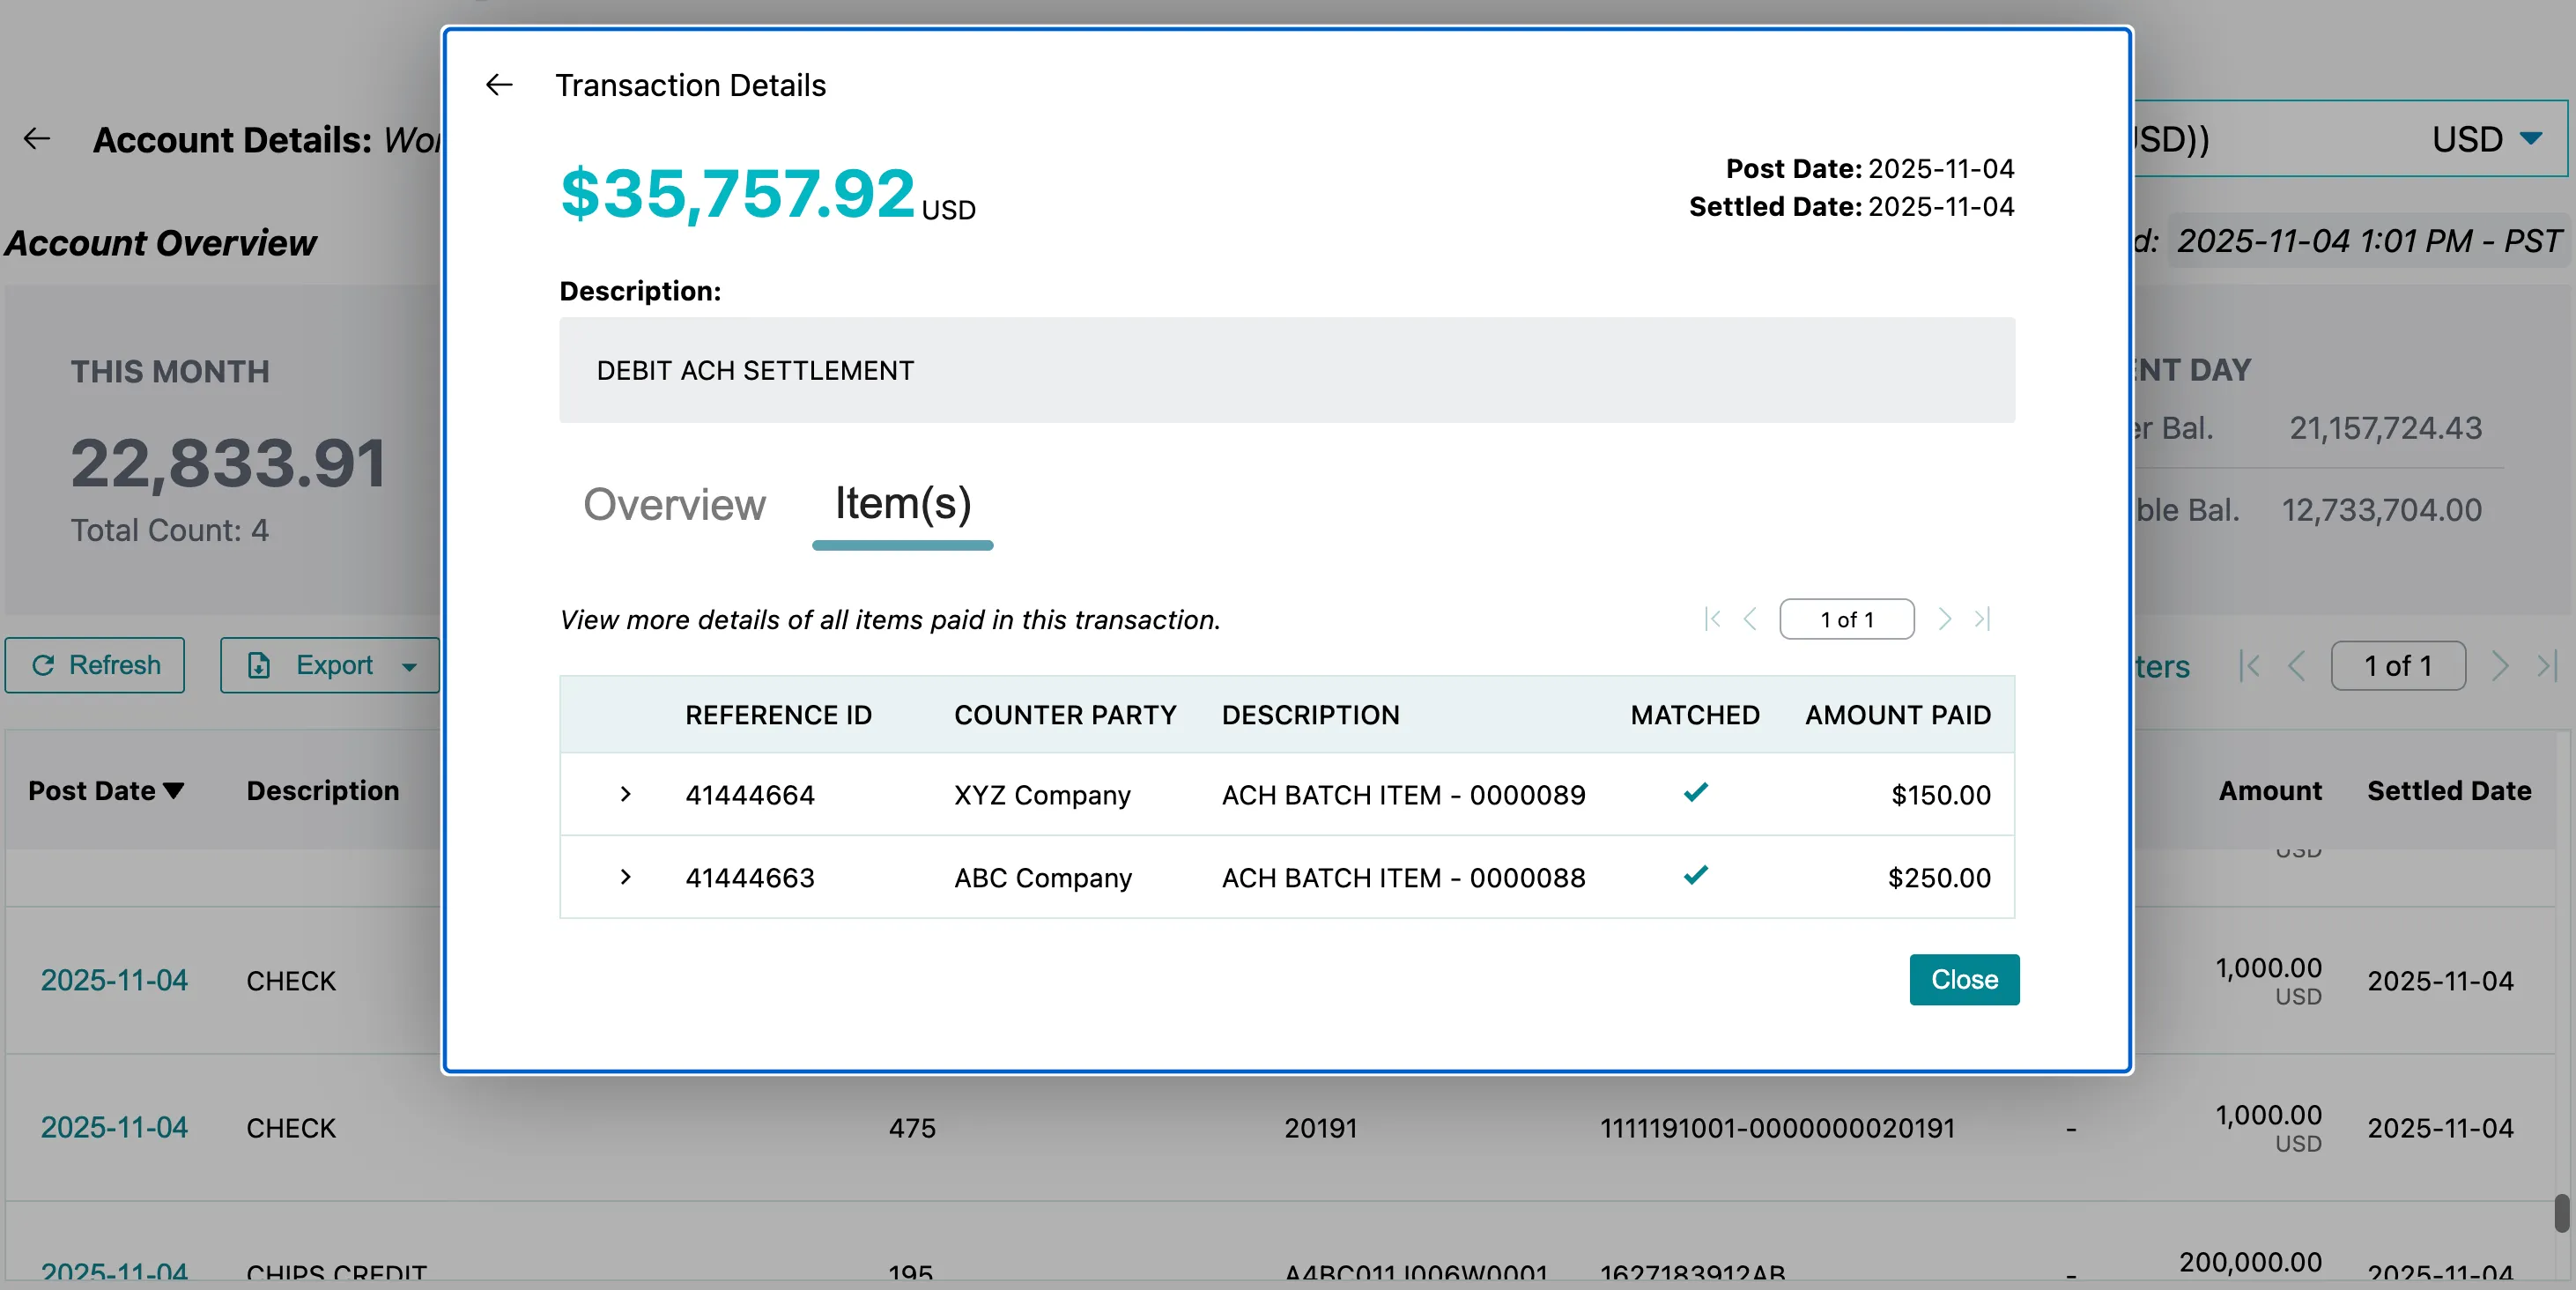Click ACH BATCH ITEM - 0000088 description
Image resolution: width=2576 pixels, height=1290 pixels.
(x=1403, y=878)
